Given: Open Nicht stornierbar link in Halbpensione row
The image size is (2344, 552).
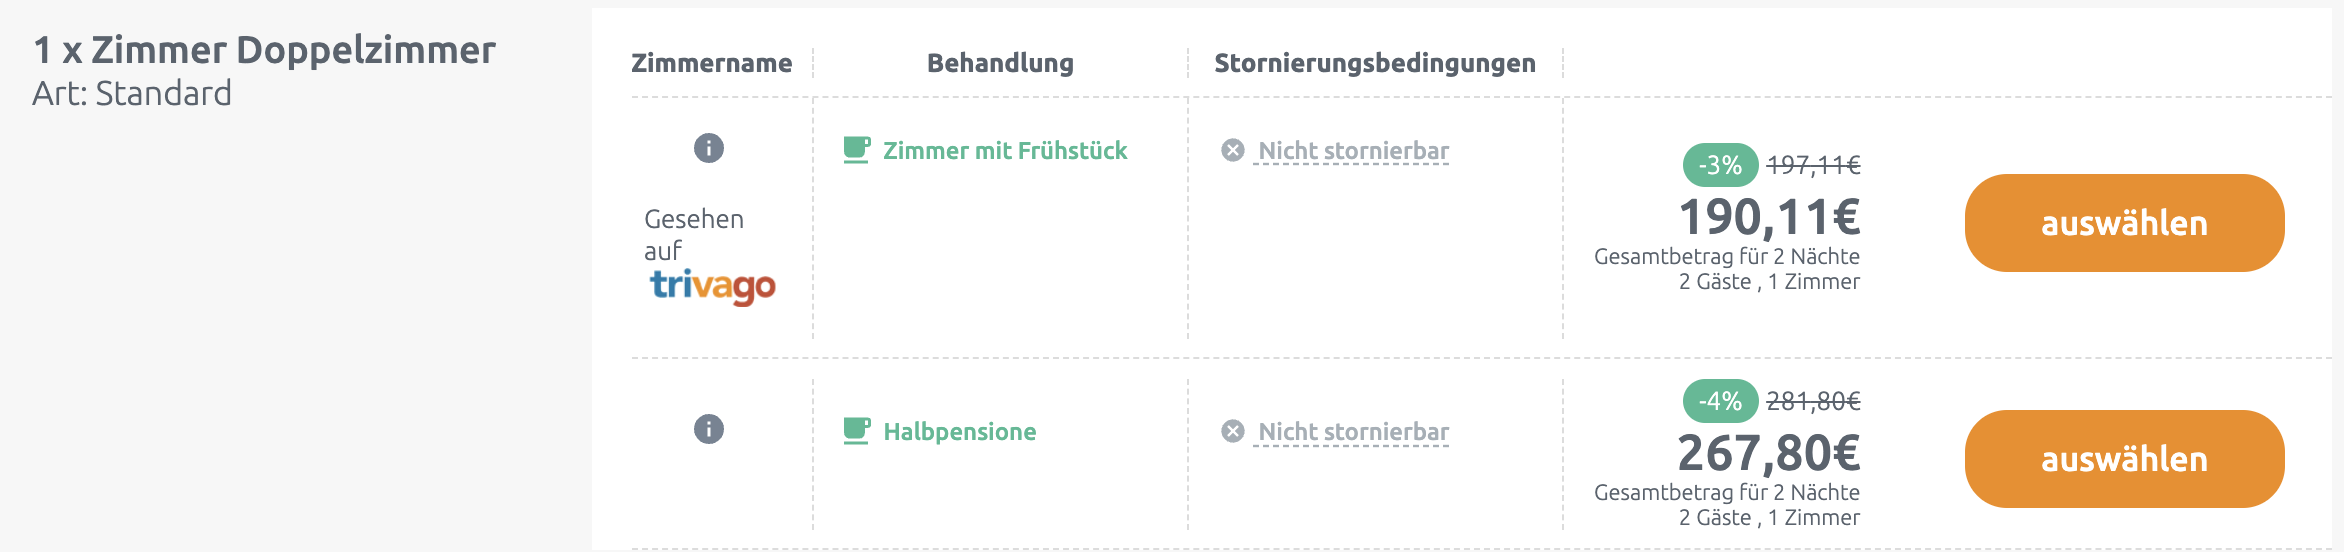Looking at the screenshot, I should (1353, 432).
